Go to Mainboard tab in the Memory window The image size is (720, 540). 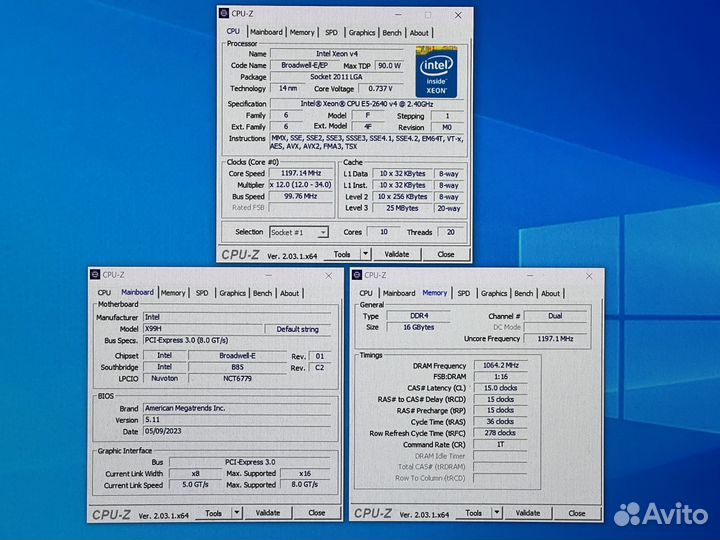pos(399,293)
